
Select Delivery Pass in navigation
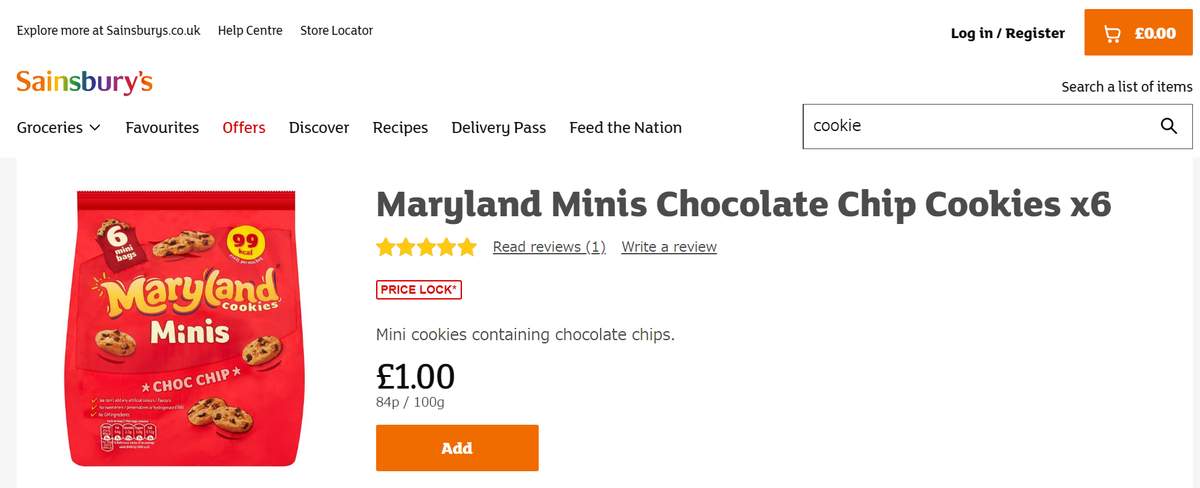click(498, 128)
